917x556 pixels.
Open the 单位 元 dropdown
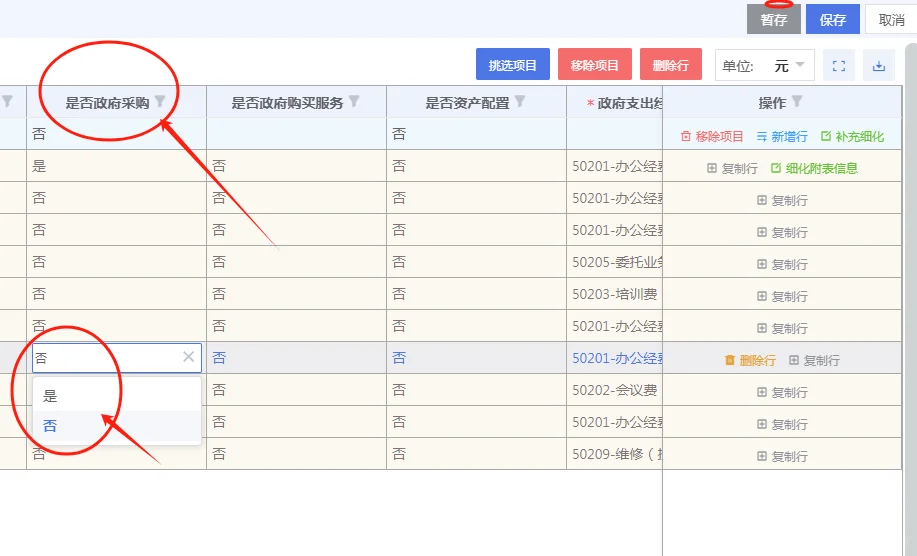pyautogui.click(x=764, y=65)
